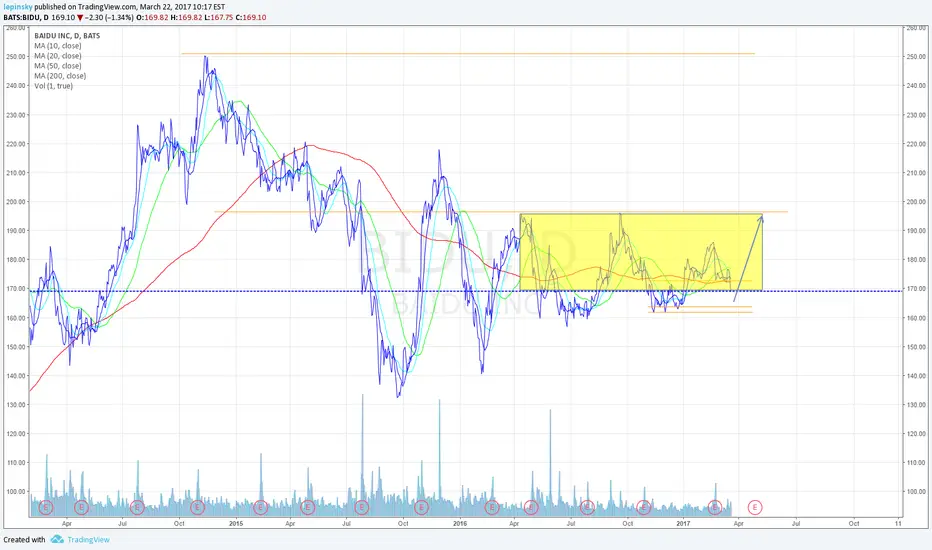Click the publish date March 22, 2017 10:17 EST
Viewport: 932px width, 550px height.
tap(182, 7)
